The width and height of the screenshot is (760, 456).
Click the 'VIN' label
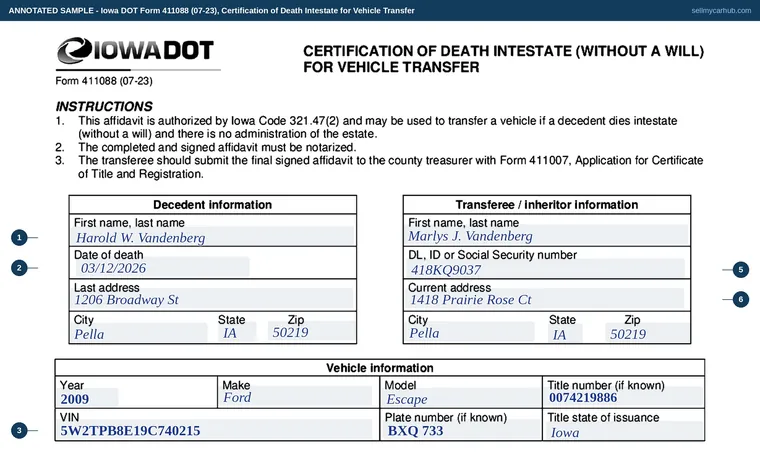69,417
